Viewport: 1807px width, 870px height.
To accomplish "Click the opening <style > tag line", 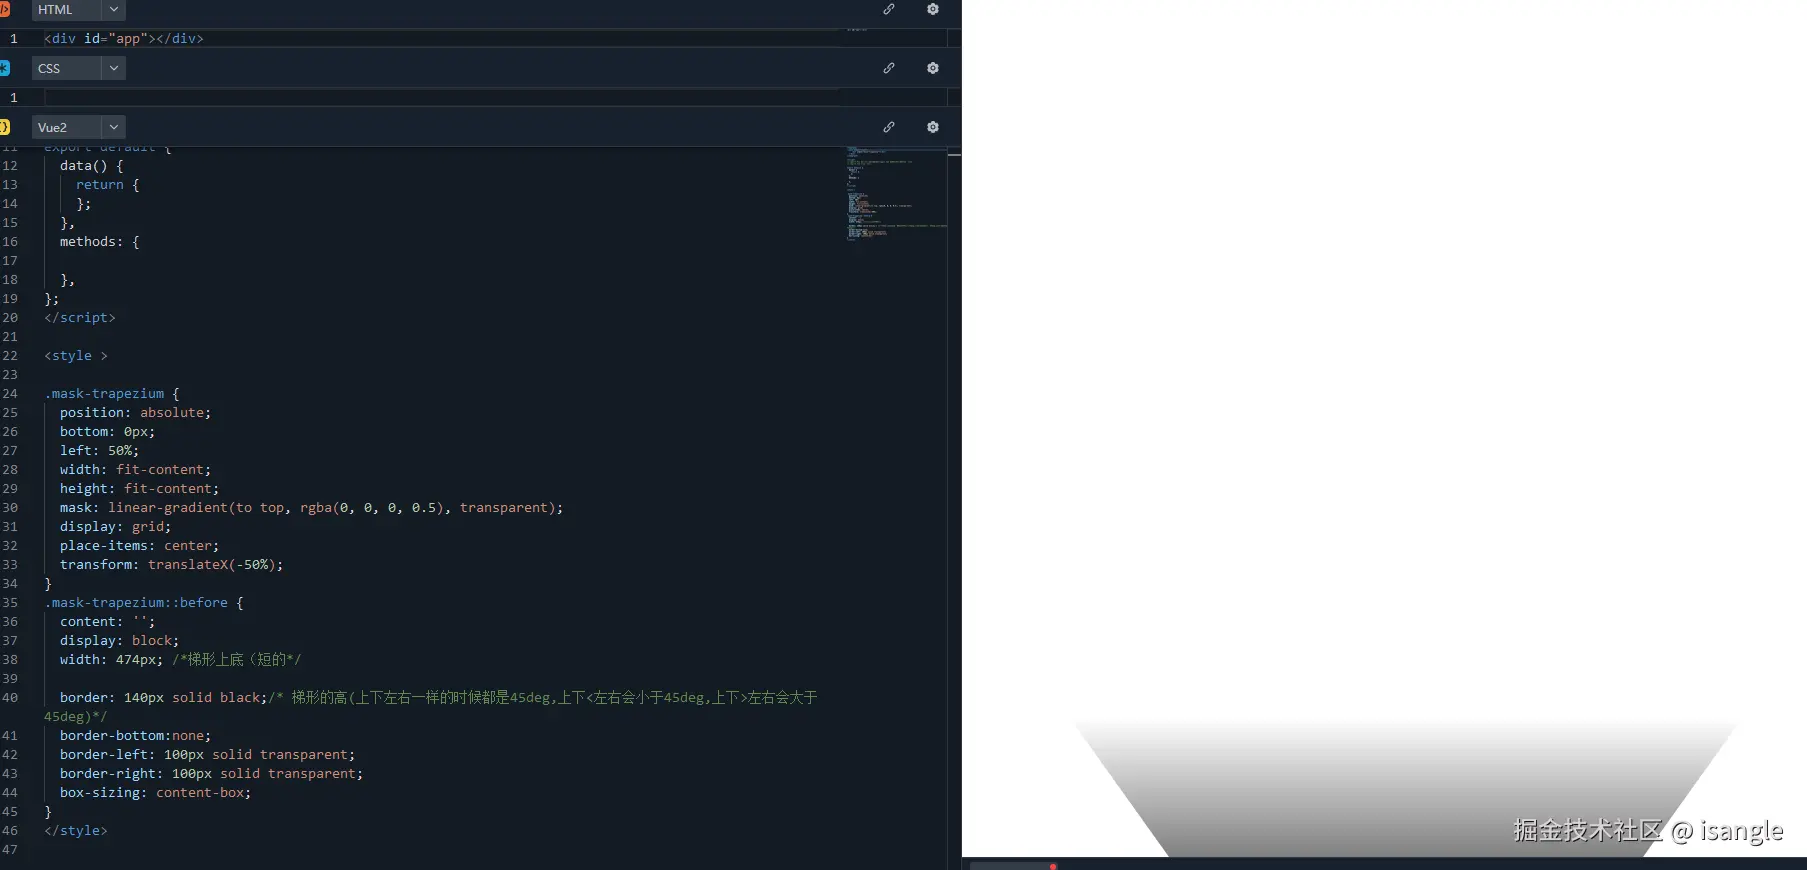I will tap(76, 355).
